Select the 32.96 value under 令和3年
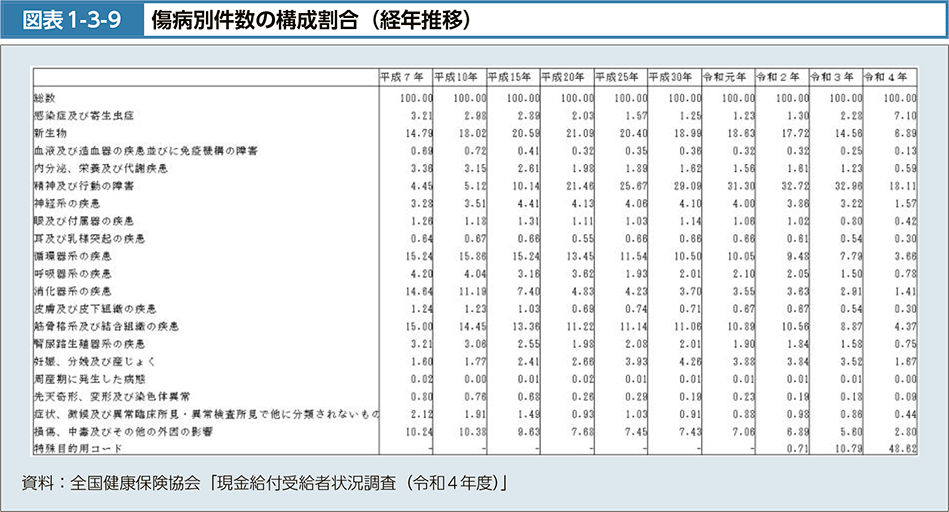 (x=847, y=185)
